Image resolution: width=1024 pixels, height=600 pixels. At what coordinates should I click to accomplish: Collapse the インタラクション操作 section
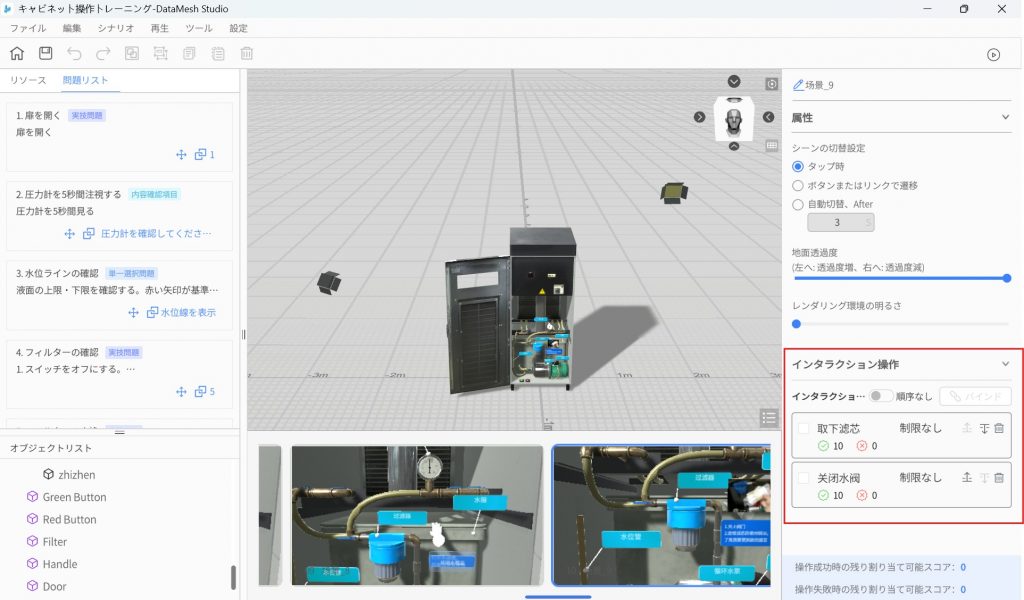pos(1005,364)
